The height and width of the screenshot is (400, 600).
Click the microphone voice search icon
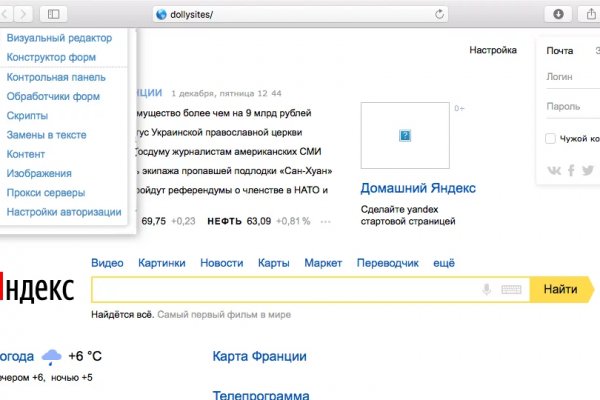coord(487,290)
